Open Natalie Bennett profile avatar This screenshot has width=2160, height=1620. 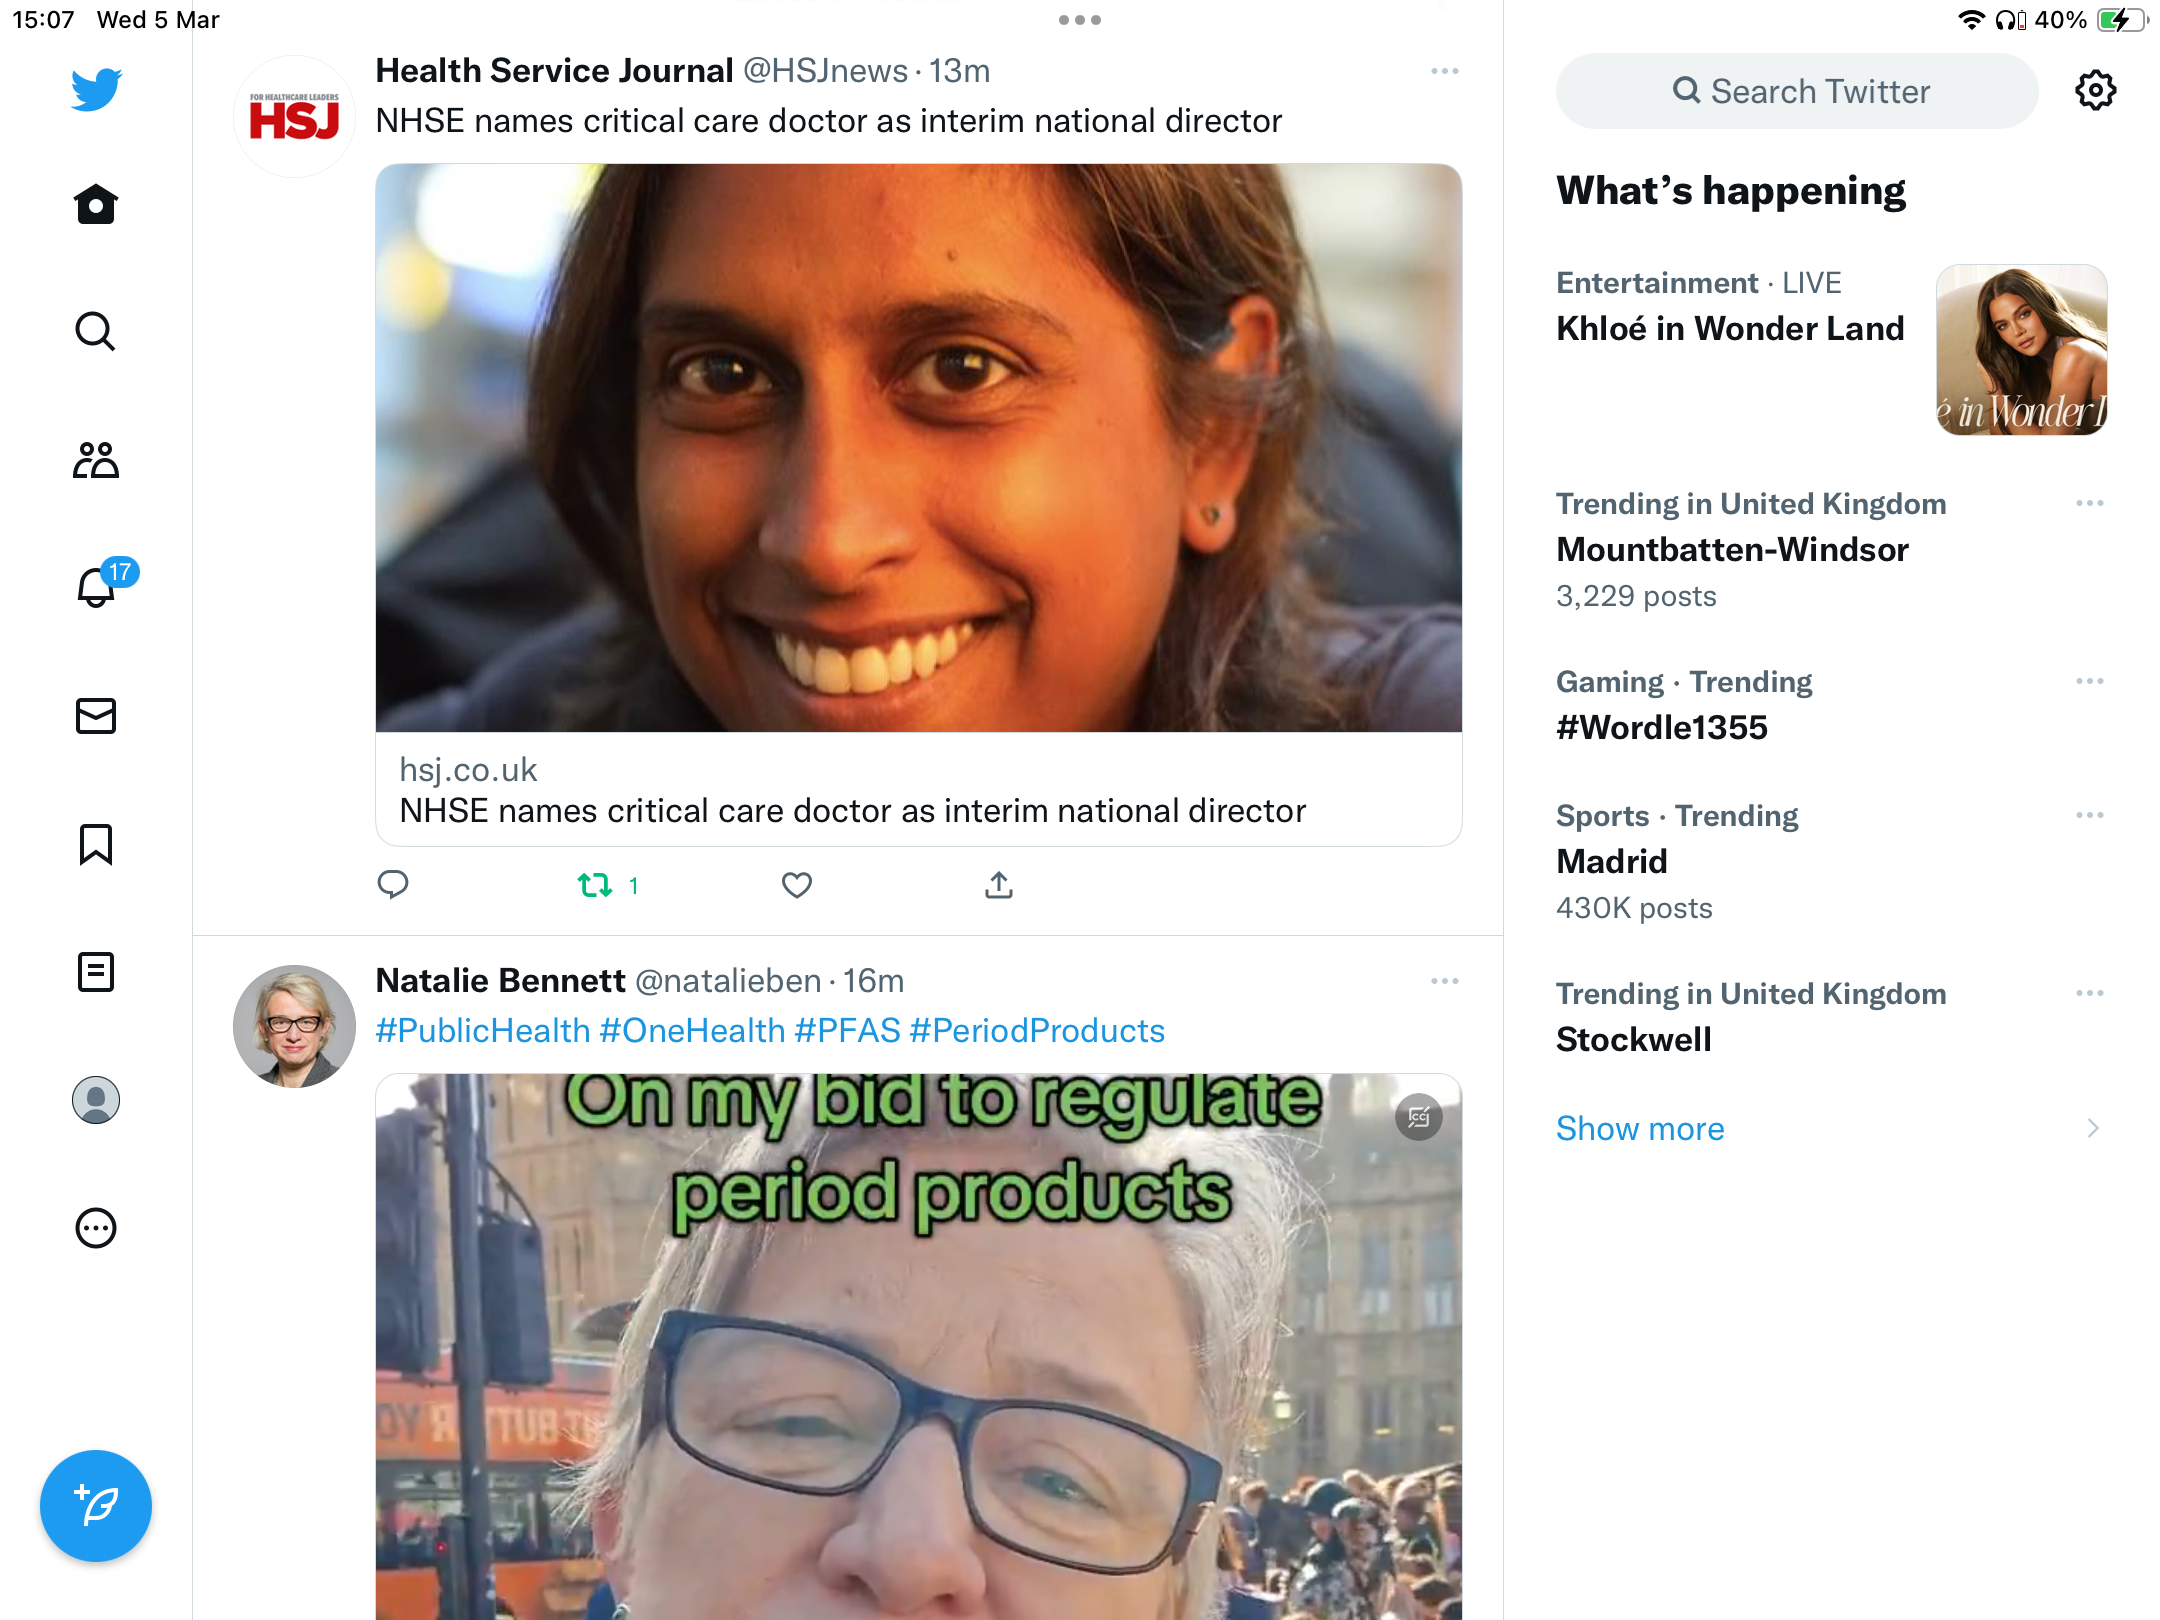point(294,1026)
